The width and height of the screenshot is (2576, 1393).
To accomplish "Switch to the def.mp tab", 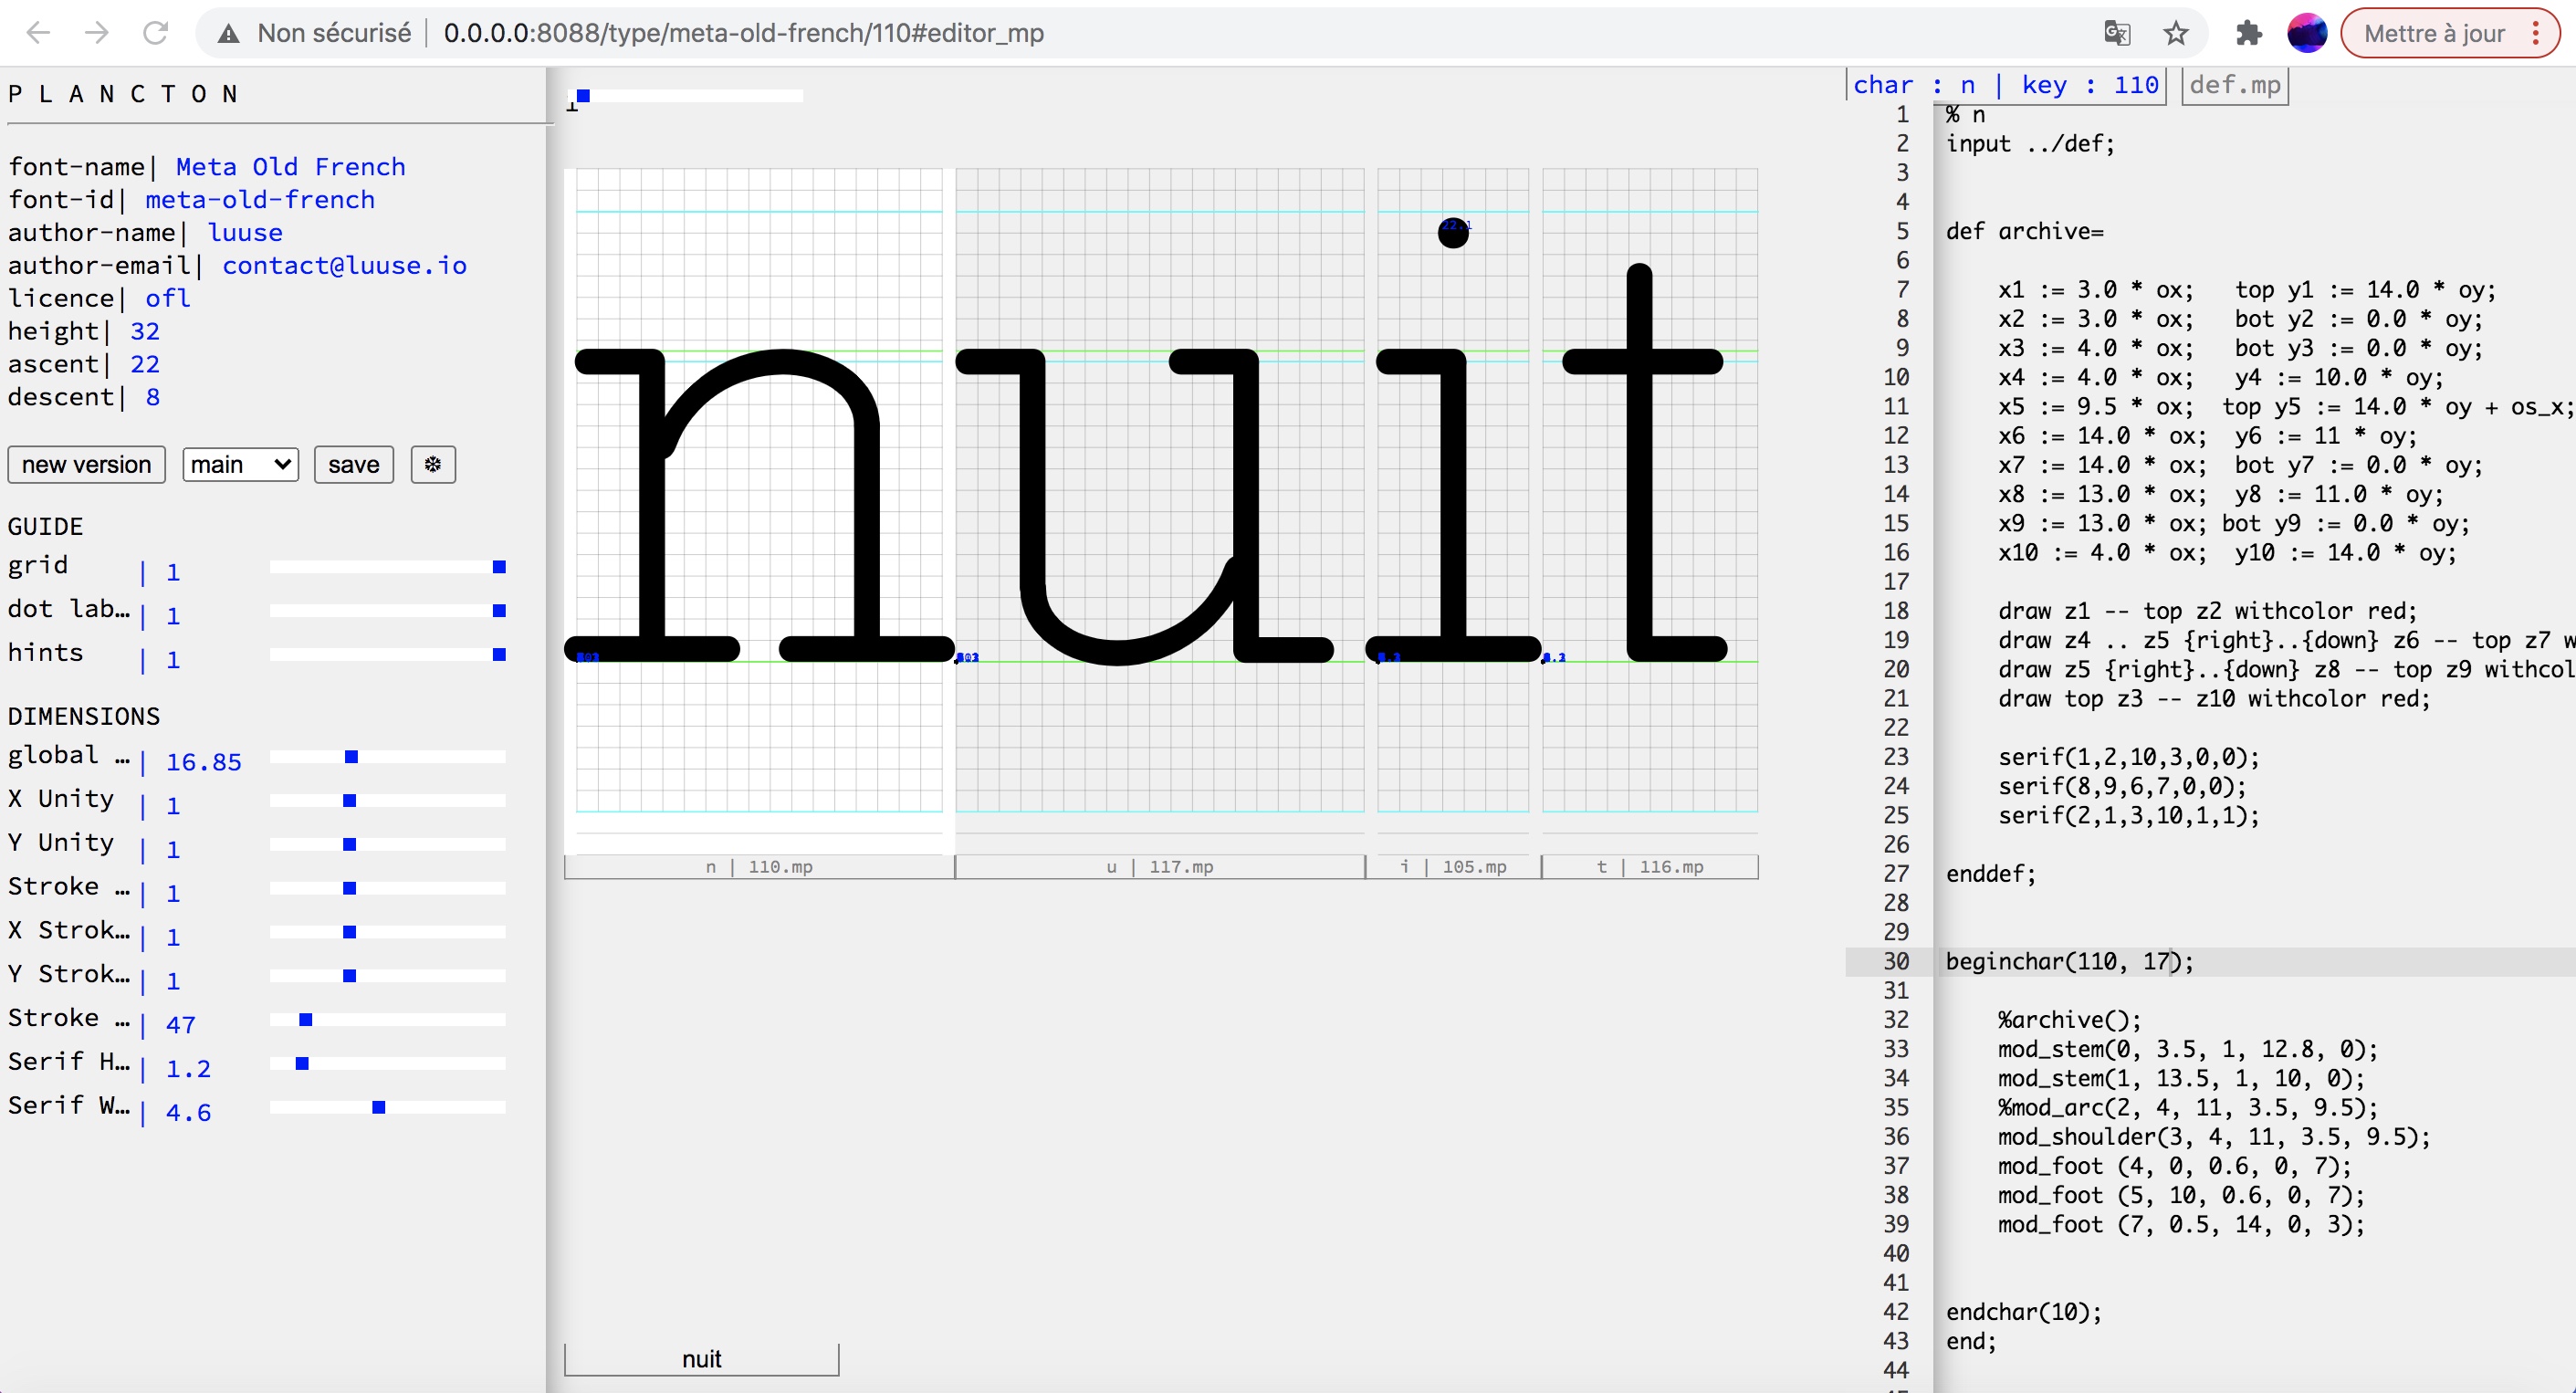I will [2234, 85].
